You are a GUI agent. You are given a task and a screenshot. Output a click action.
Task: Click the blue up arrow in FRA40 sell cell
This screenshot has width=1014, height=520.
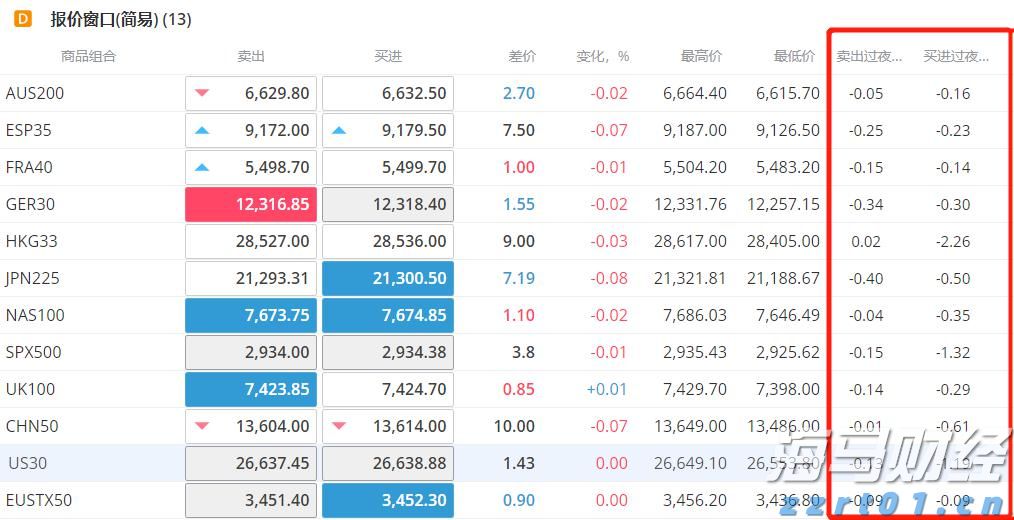(202, 167)
